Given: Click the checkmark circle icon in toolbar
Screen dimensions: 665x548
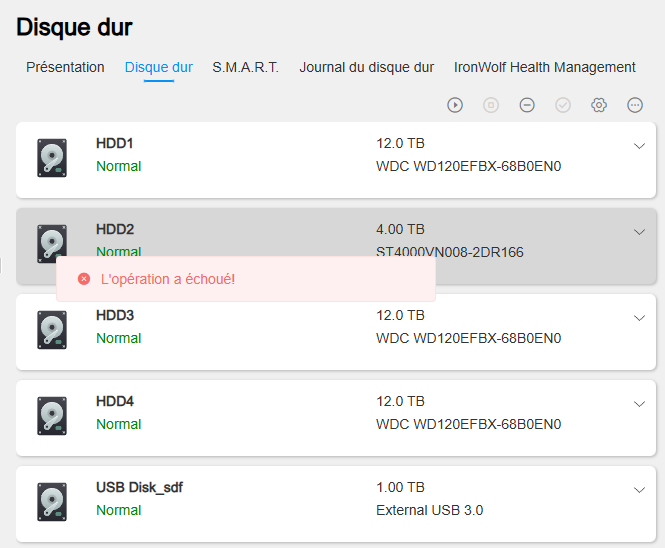Looking at the screenshot, I should [563, 105].
